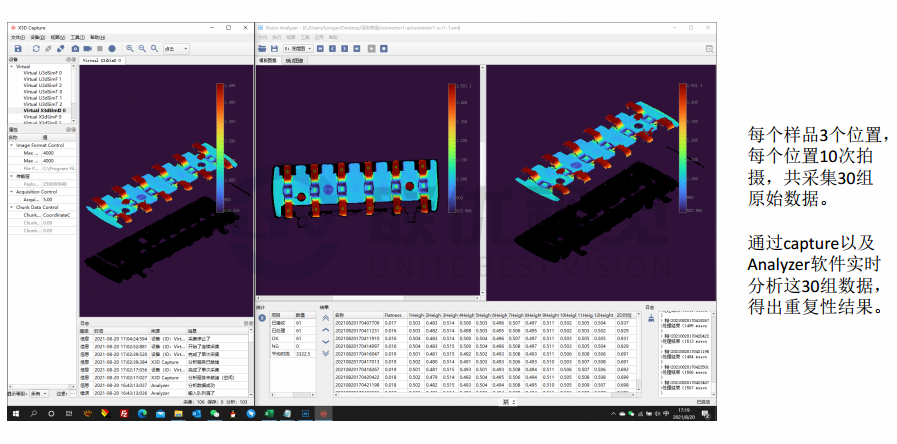Start continuous capture with the video camera icon
This screenshot has height=444, width=897.
(87, 48)
